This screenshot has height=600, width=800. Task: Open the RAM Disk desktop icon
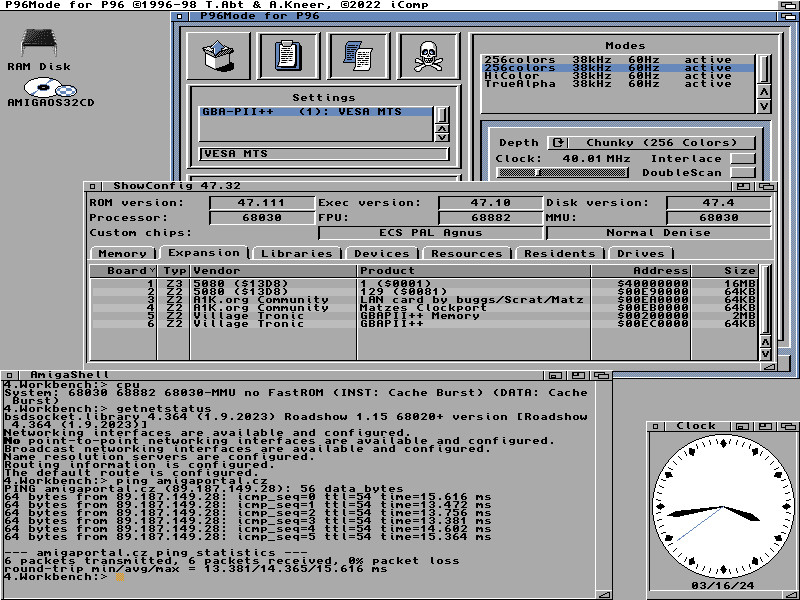[x=39, y=44]
